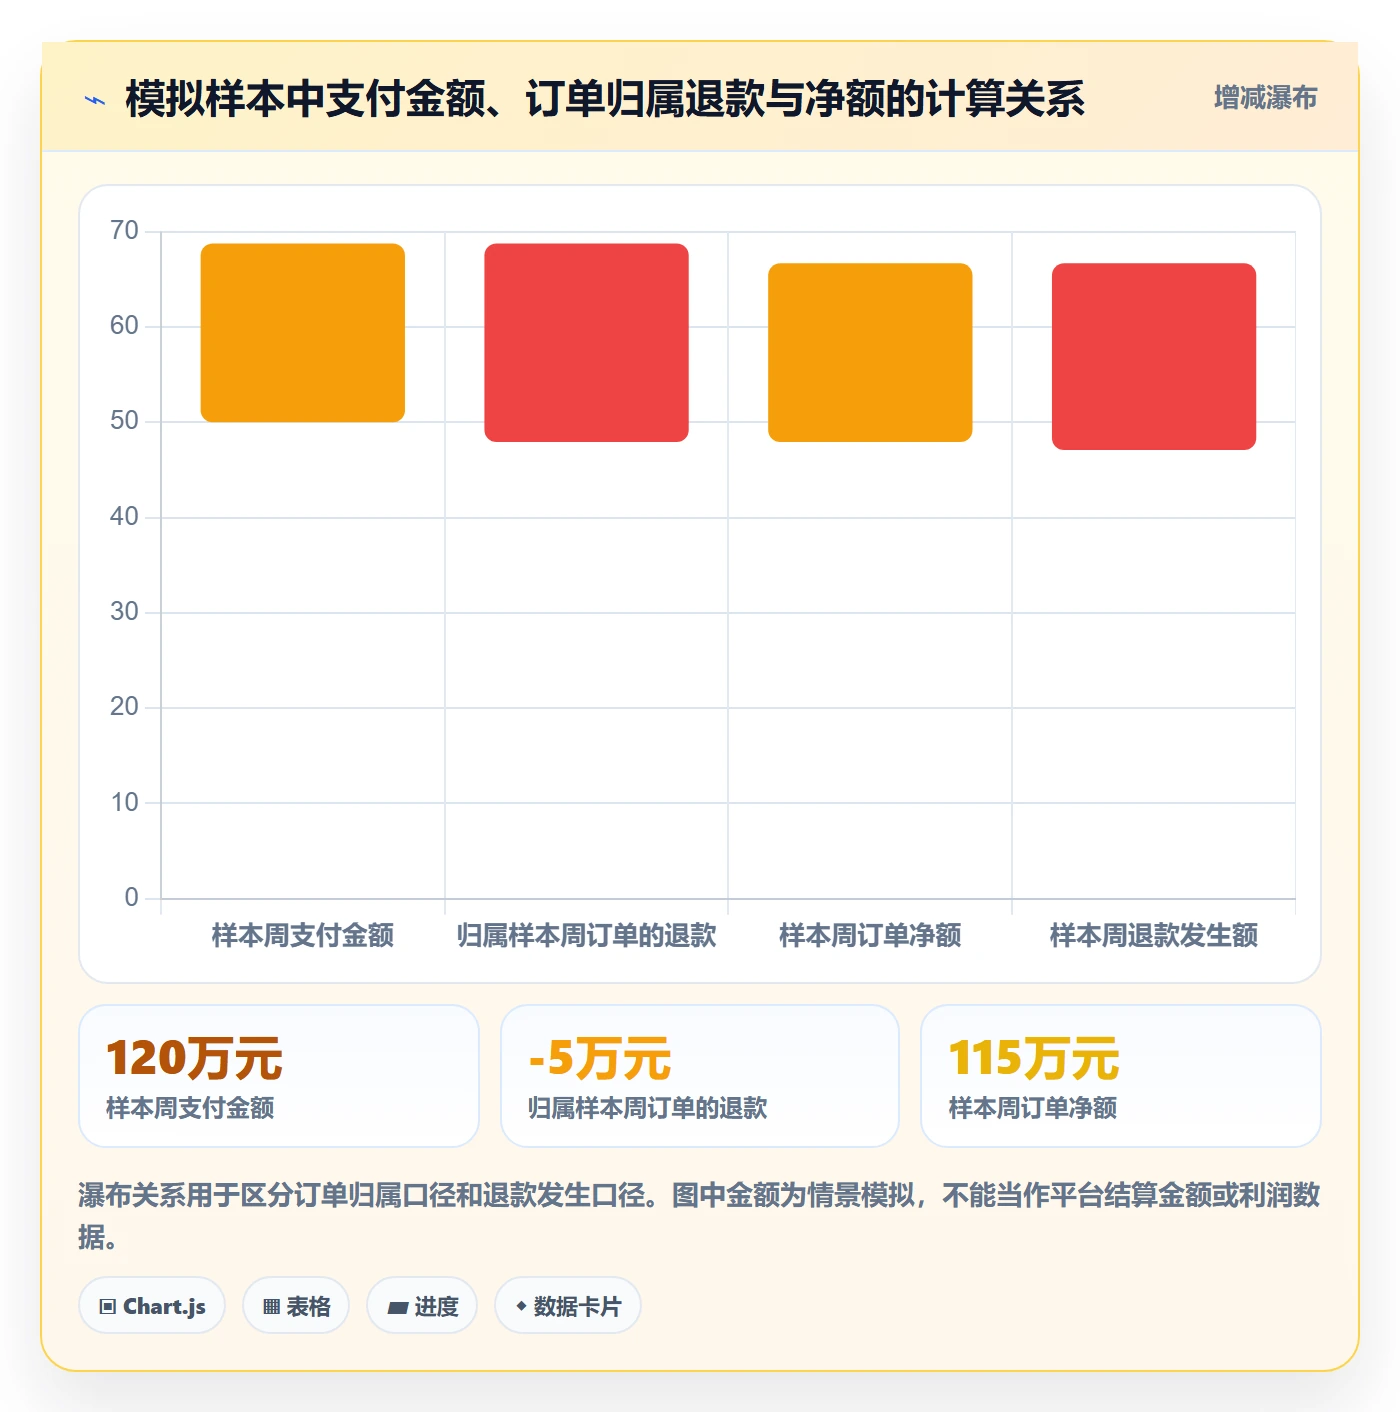The height and width of the screenshot is (1412, 1400).
Task: Click the x-axis label 归属样本周订单的退款
Action: (586, 936)
